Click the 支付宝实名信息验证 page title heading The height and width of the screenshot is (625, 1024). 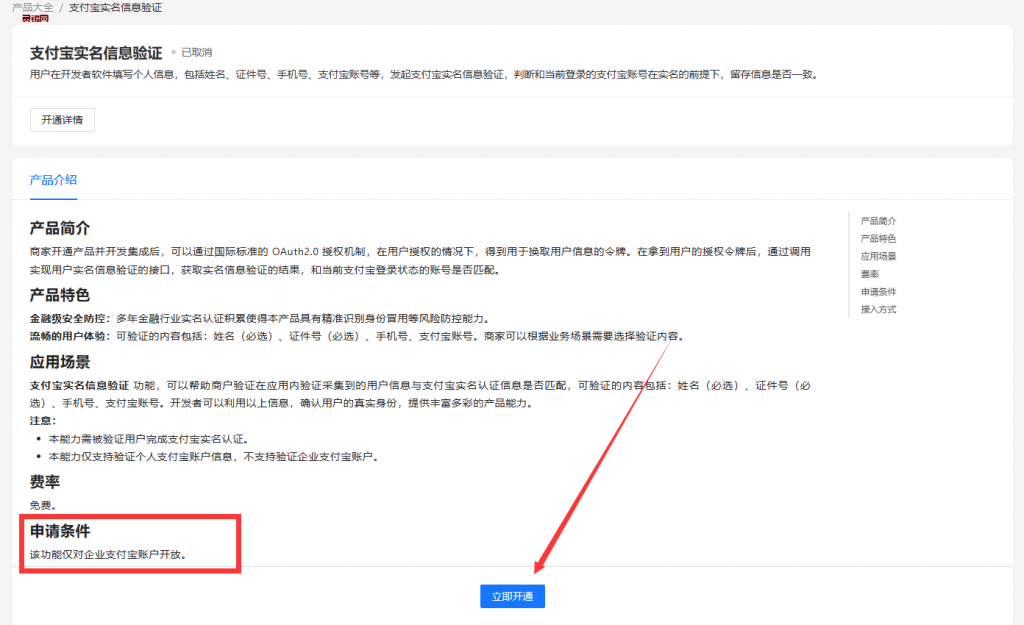pos(96,52)
